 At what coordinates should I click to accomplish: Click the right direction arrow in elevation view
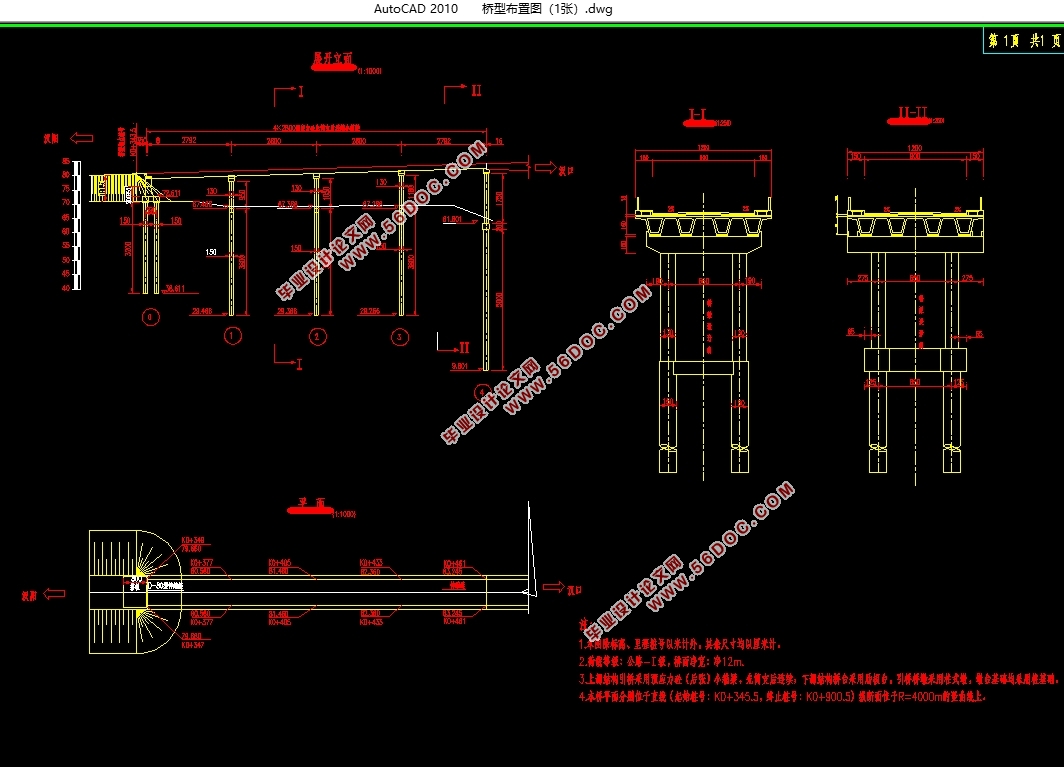(x=545, y=169)
